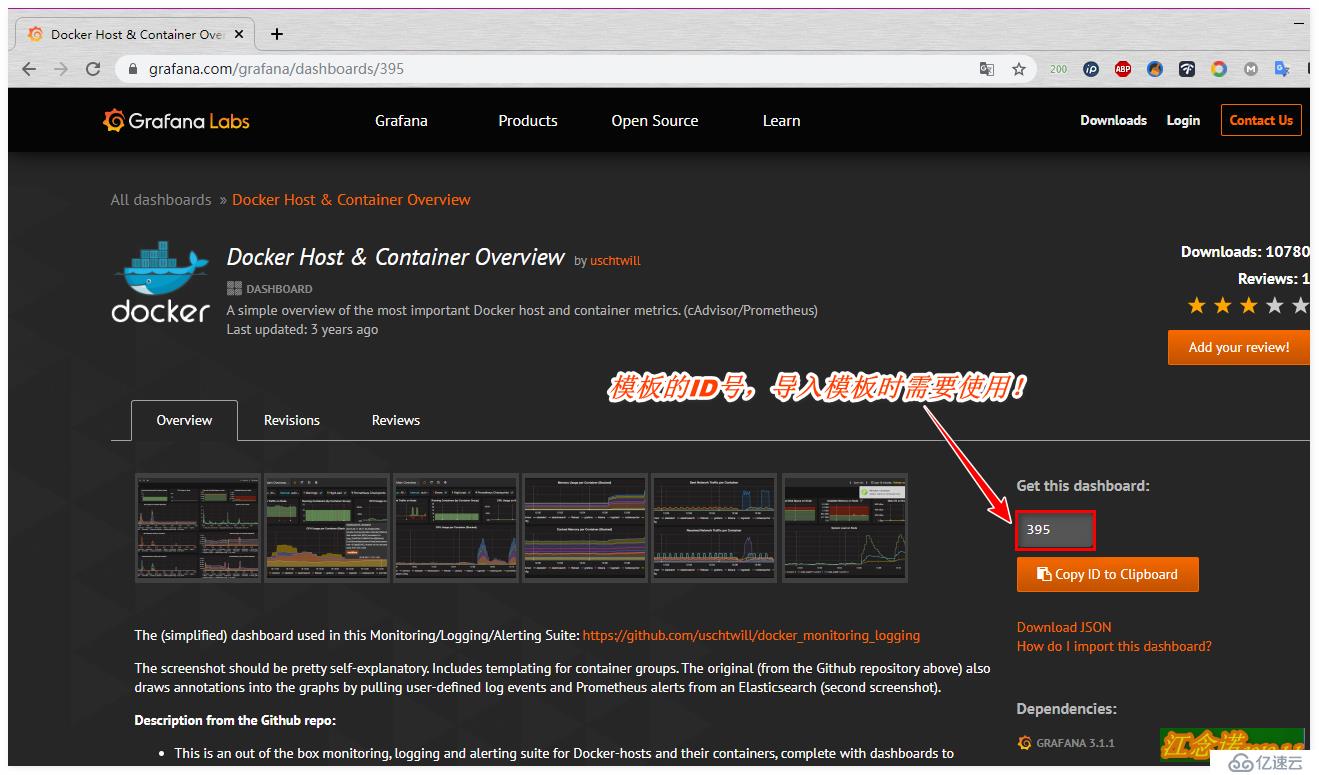
Task: Open the third dashboard screenshot thumbnail
Action: point(456,527)
